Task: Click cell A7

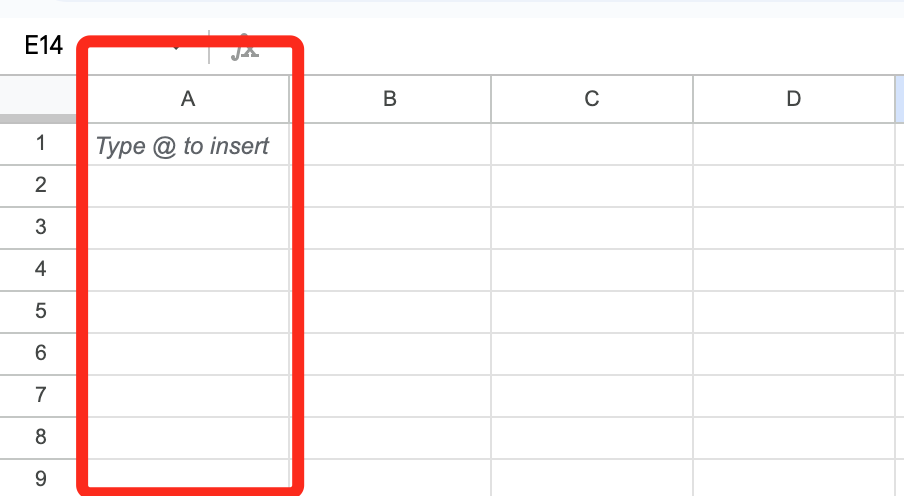Action: (x=187, y=396)
